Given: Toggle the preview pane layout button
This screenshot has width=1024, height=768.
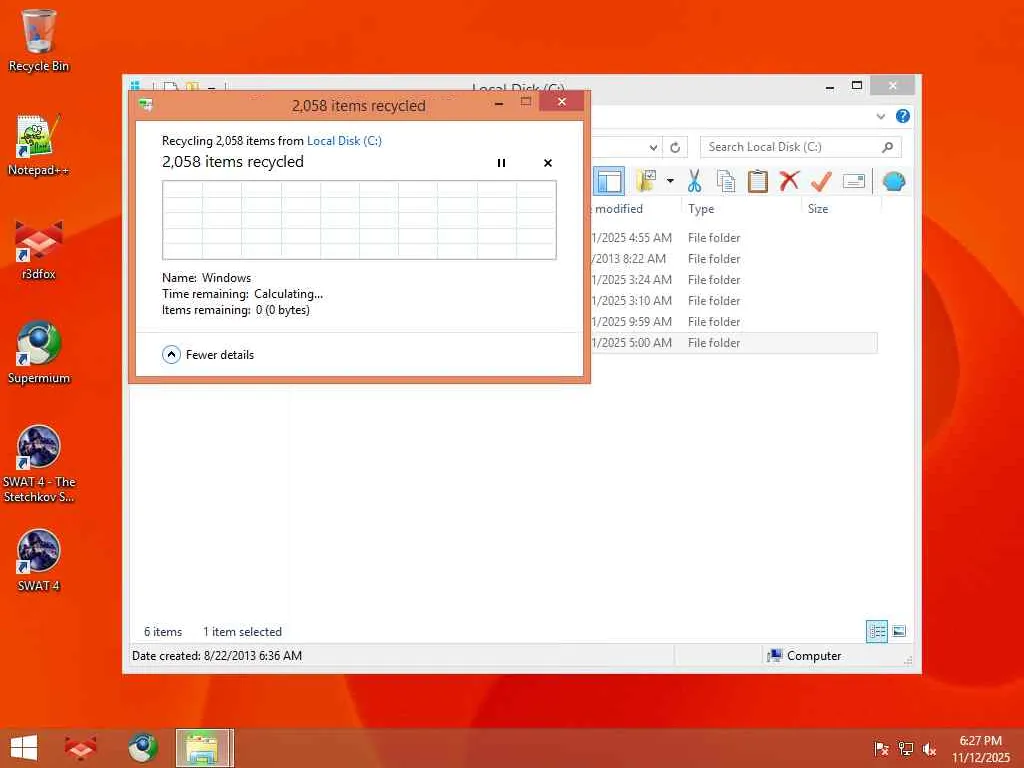Looking at the screenshot, I should click(609, 181).
